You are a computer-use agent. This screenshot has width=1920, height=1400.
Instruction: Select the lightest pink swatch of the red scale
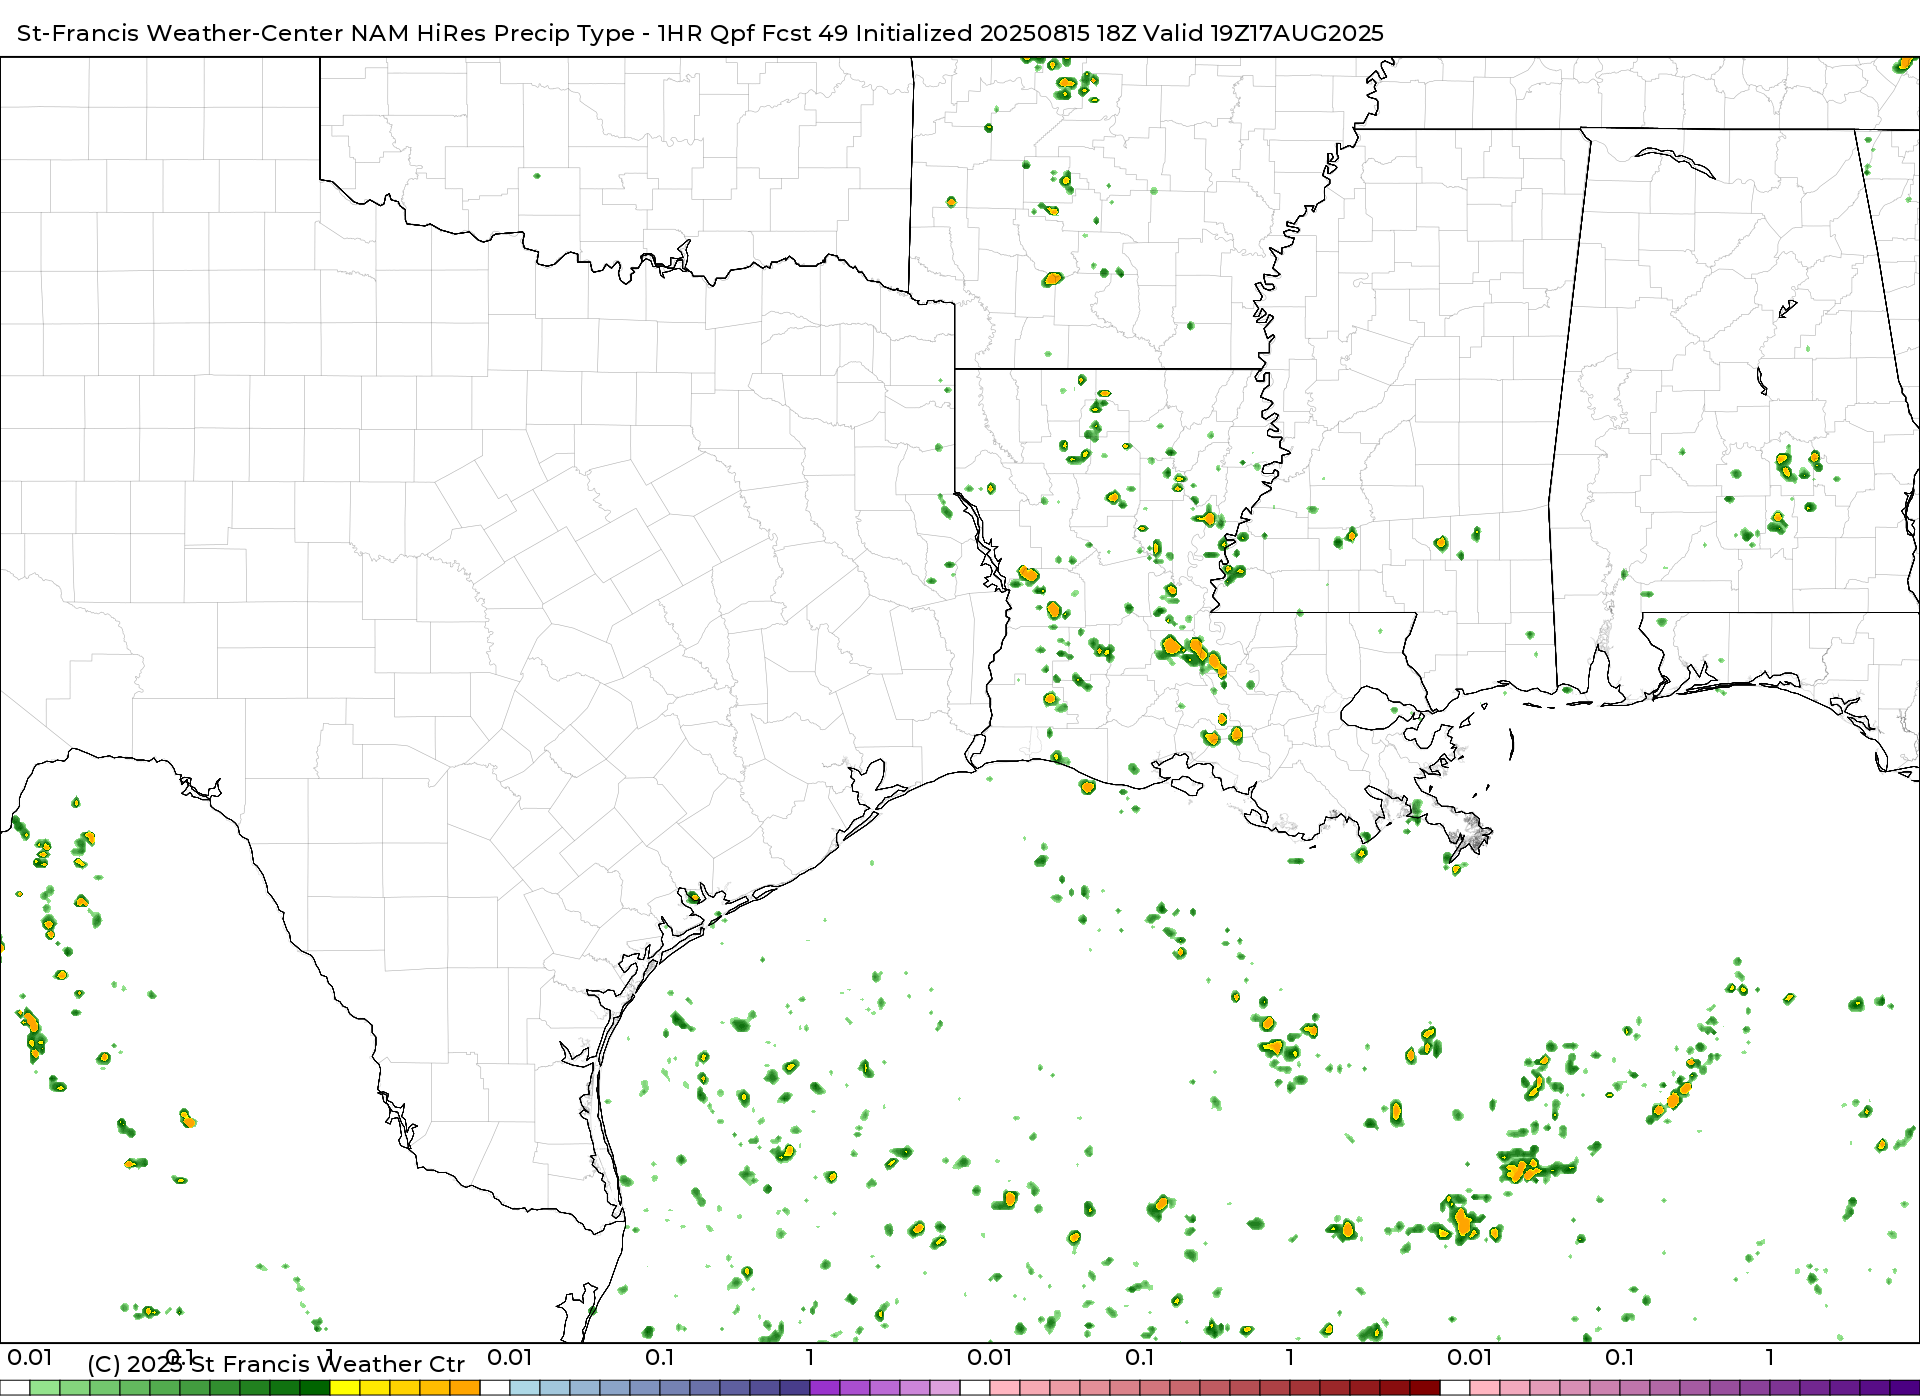click(1005, 1388)
